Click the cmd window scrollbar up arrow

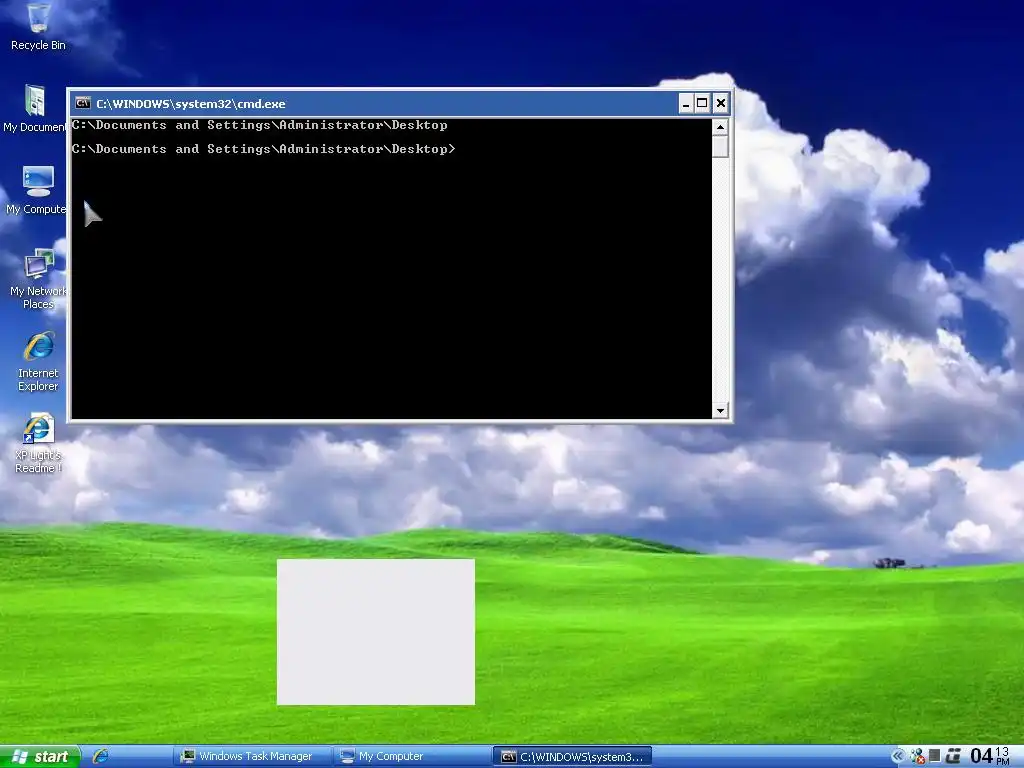(x=720, y=127)
